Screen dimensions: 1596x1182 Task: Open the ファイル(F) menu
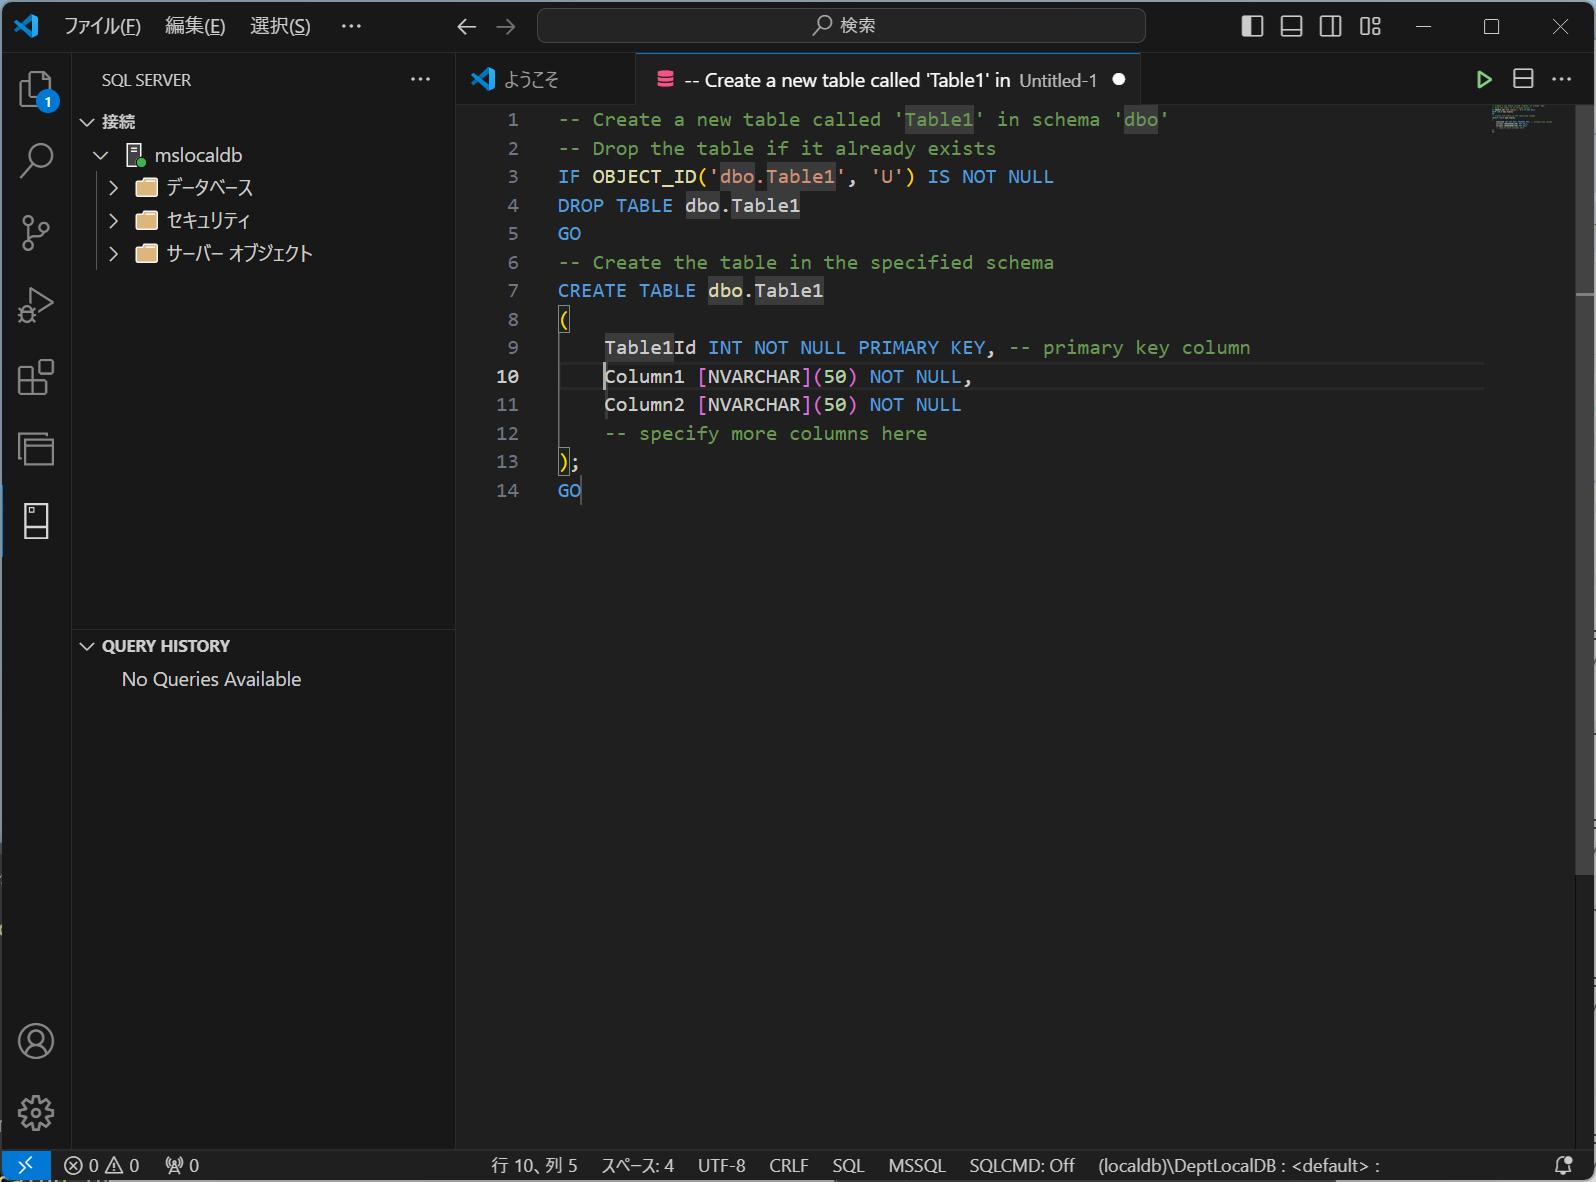pyautogui.click(x=102, y=26)
